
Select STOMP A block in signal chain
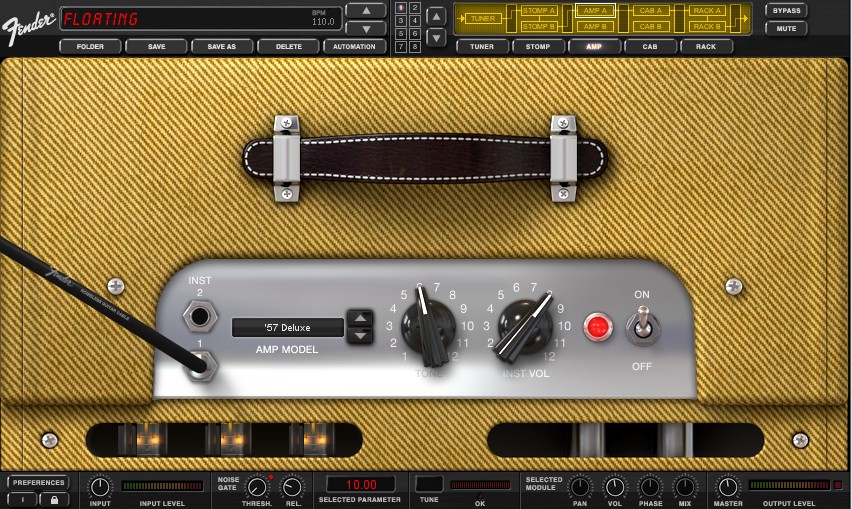click(x=538, y=10)
